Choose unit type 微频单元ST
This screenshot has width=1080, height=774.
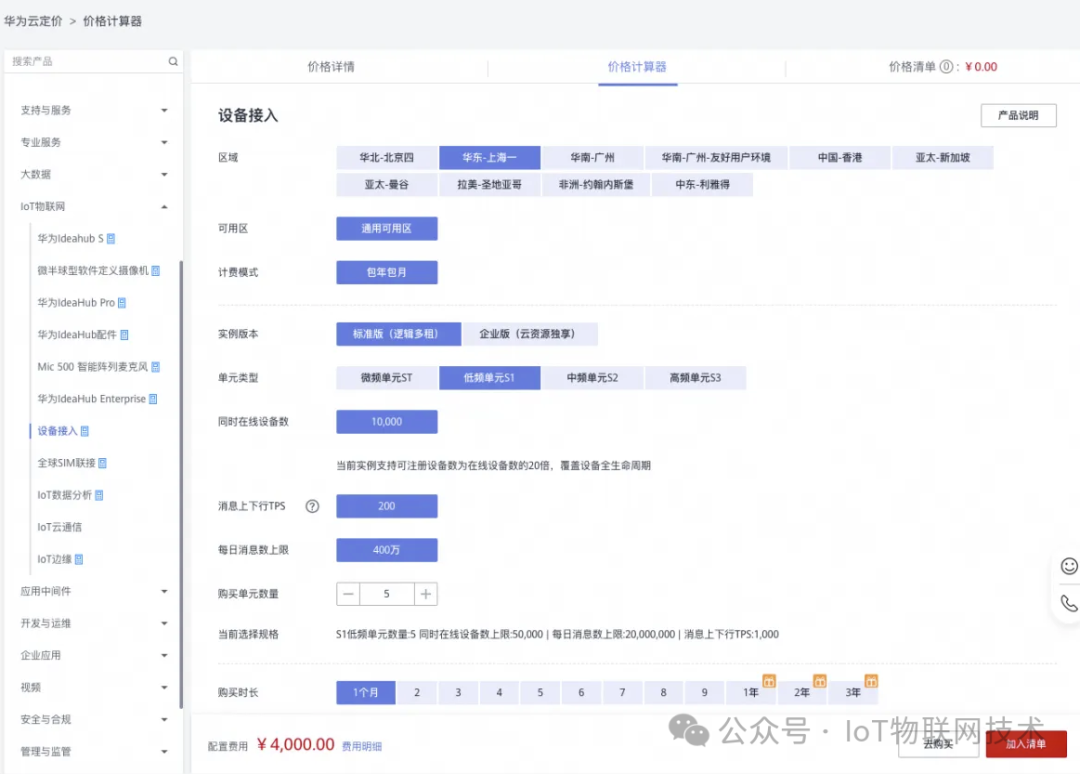pos(386,378)
